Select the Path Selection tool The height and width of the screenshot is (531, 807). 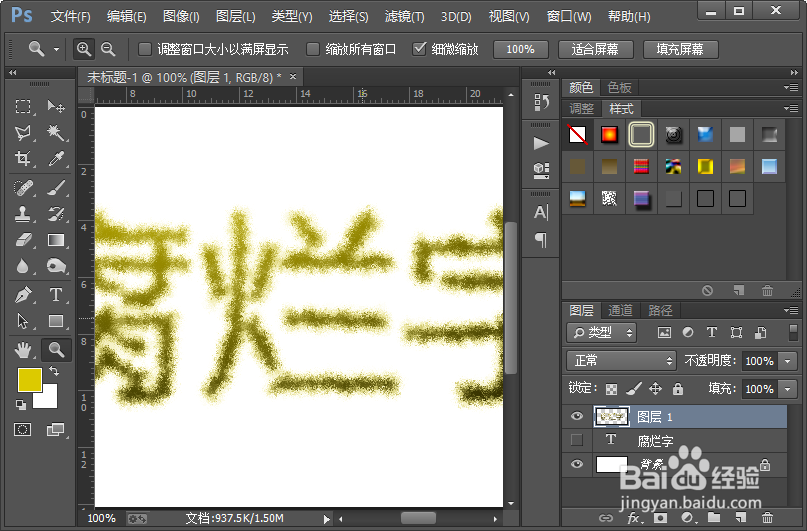[23, 321]
